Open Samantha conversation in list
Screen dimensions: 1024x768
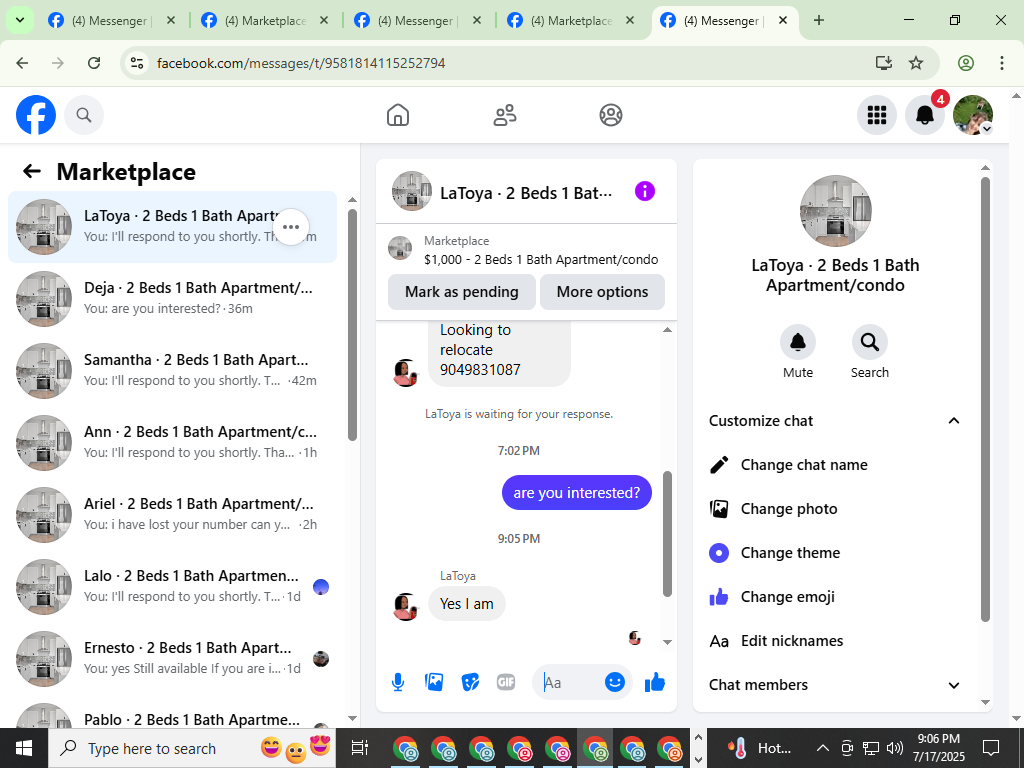[x=172, y=370]
